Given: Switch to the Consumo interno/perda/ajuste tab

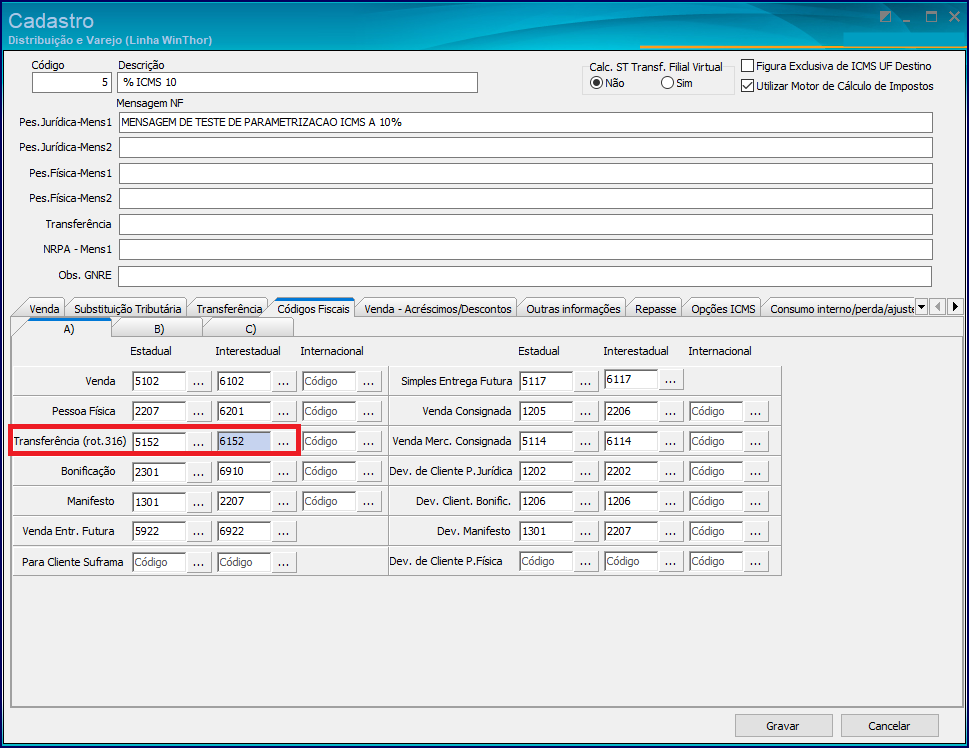Looking at the screenshot, I should 841,308.
